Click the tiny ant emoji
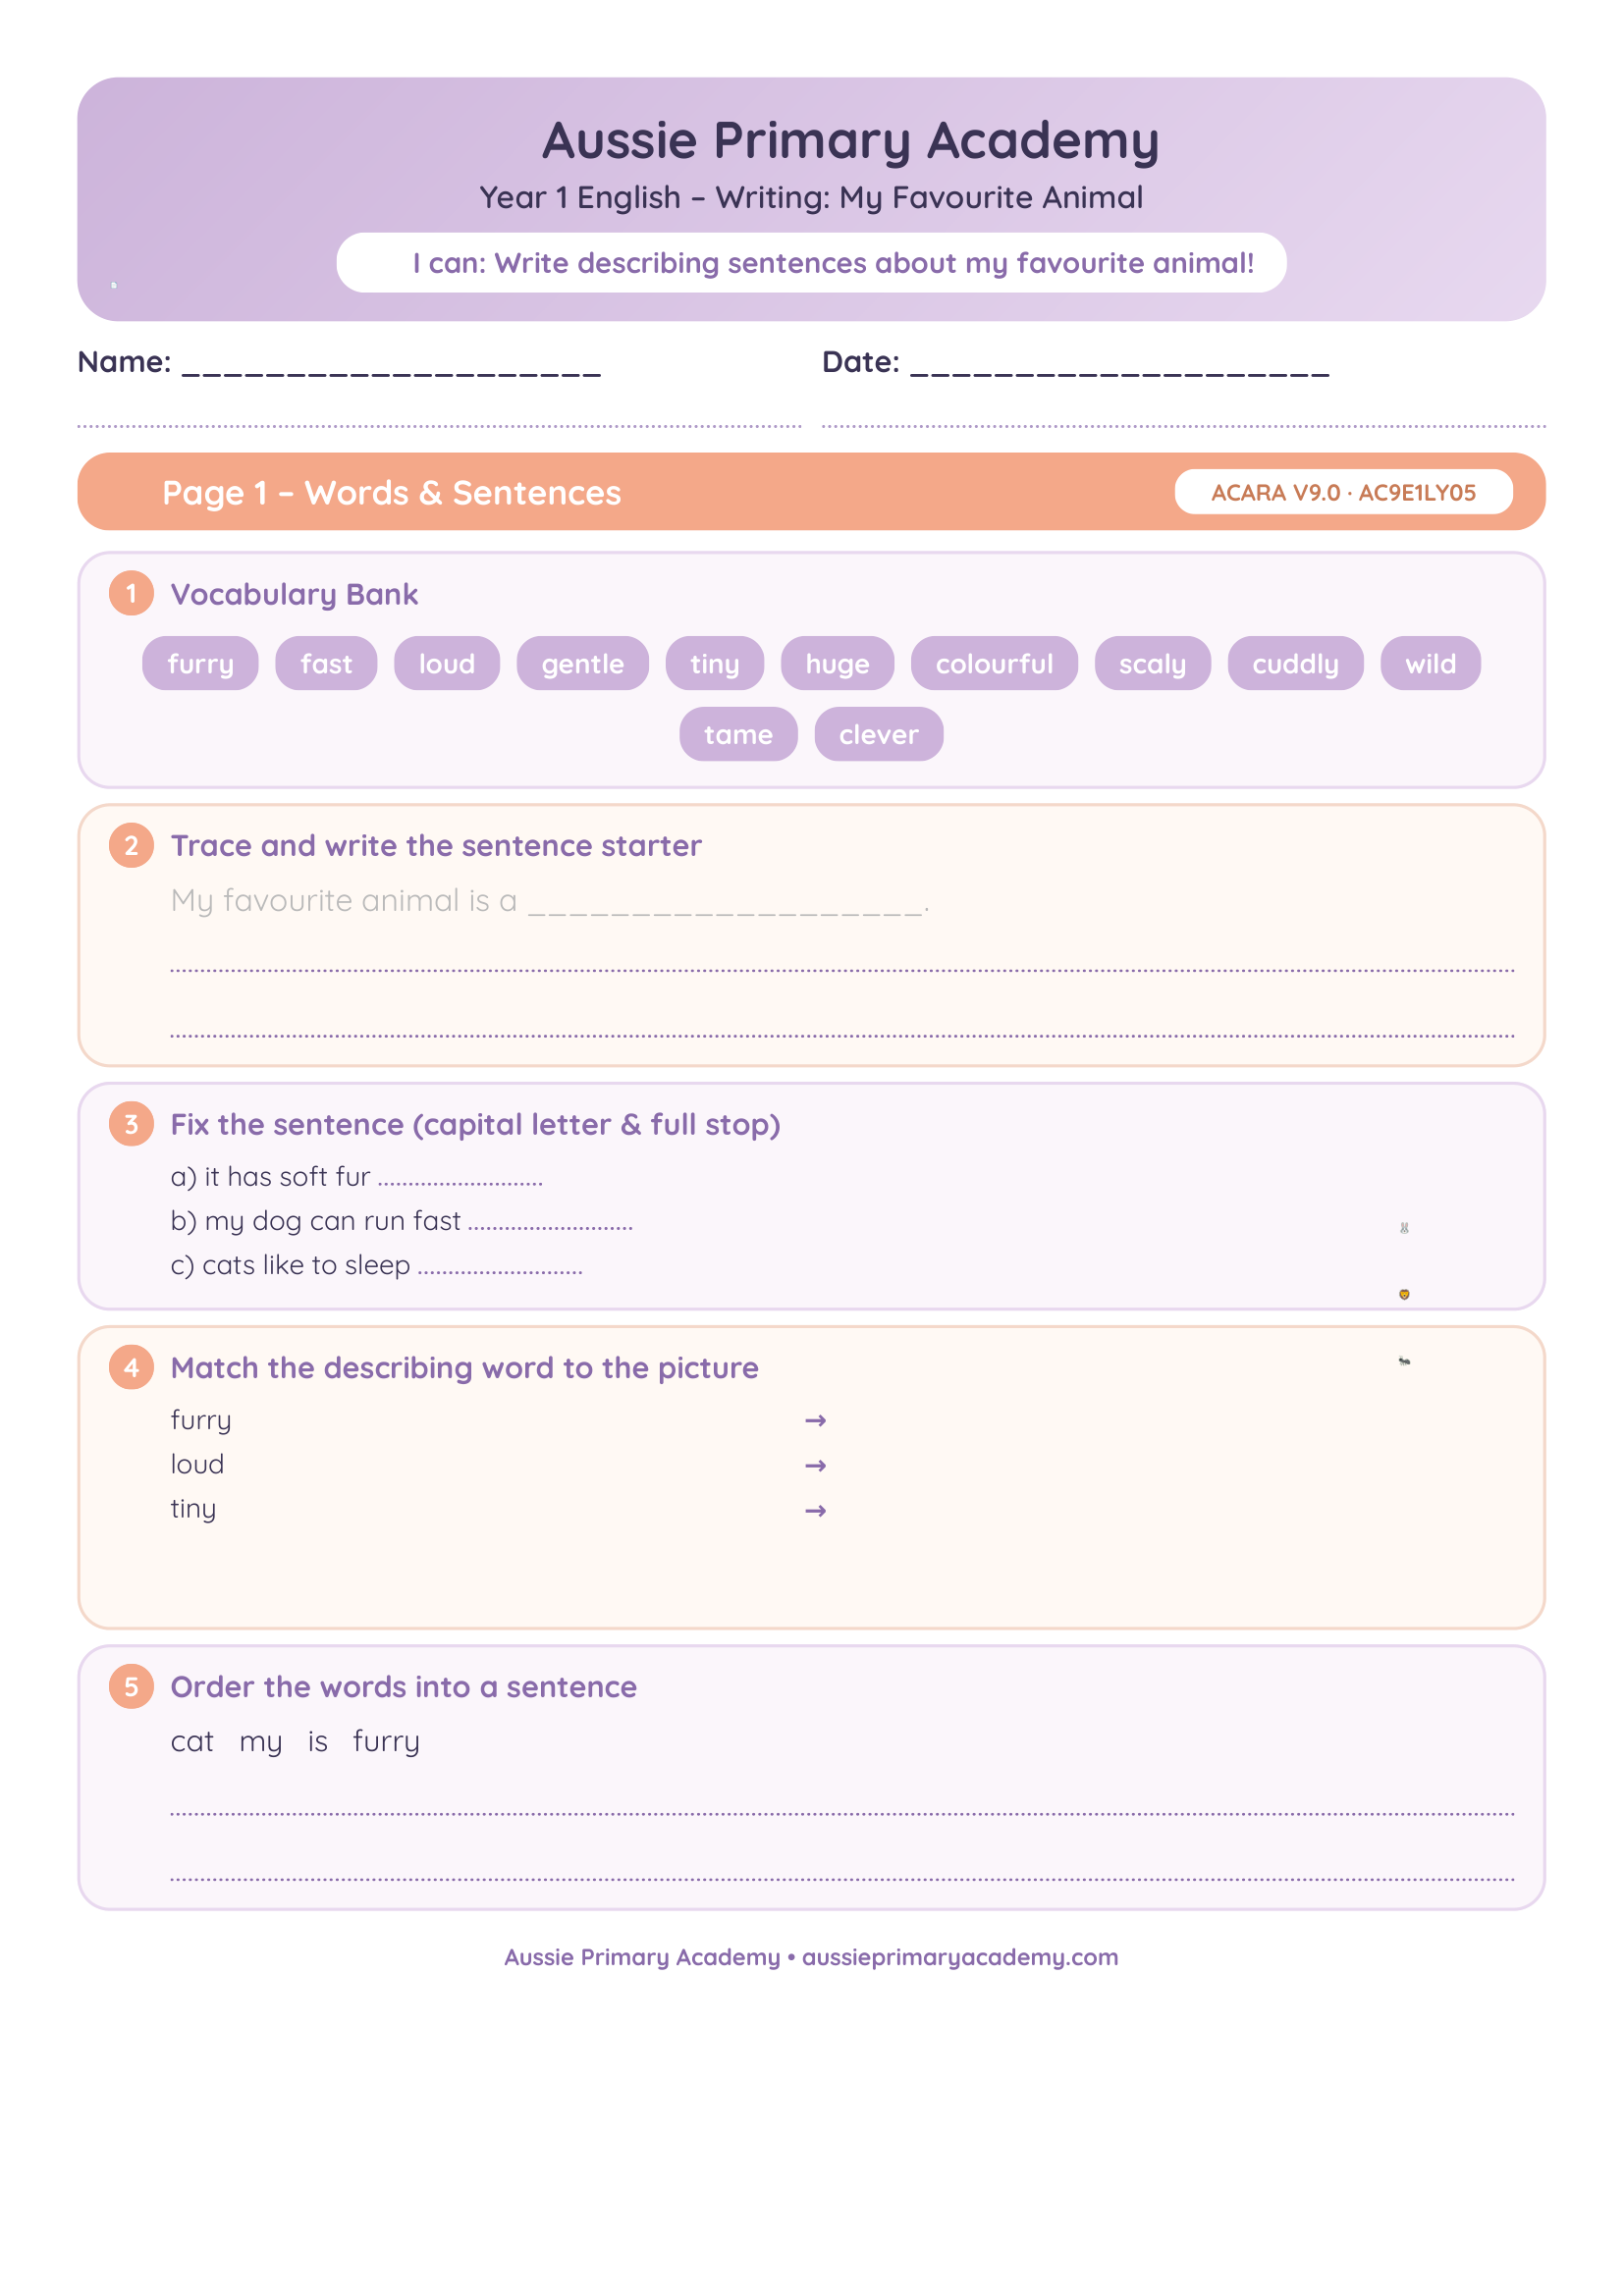Image resolution: width=1624 pixels, height=2296 pixels. (x=1404, y=1361)
